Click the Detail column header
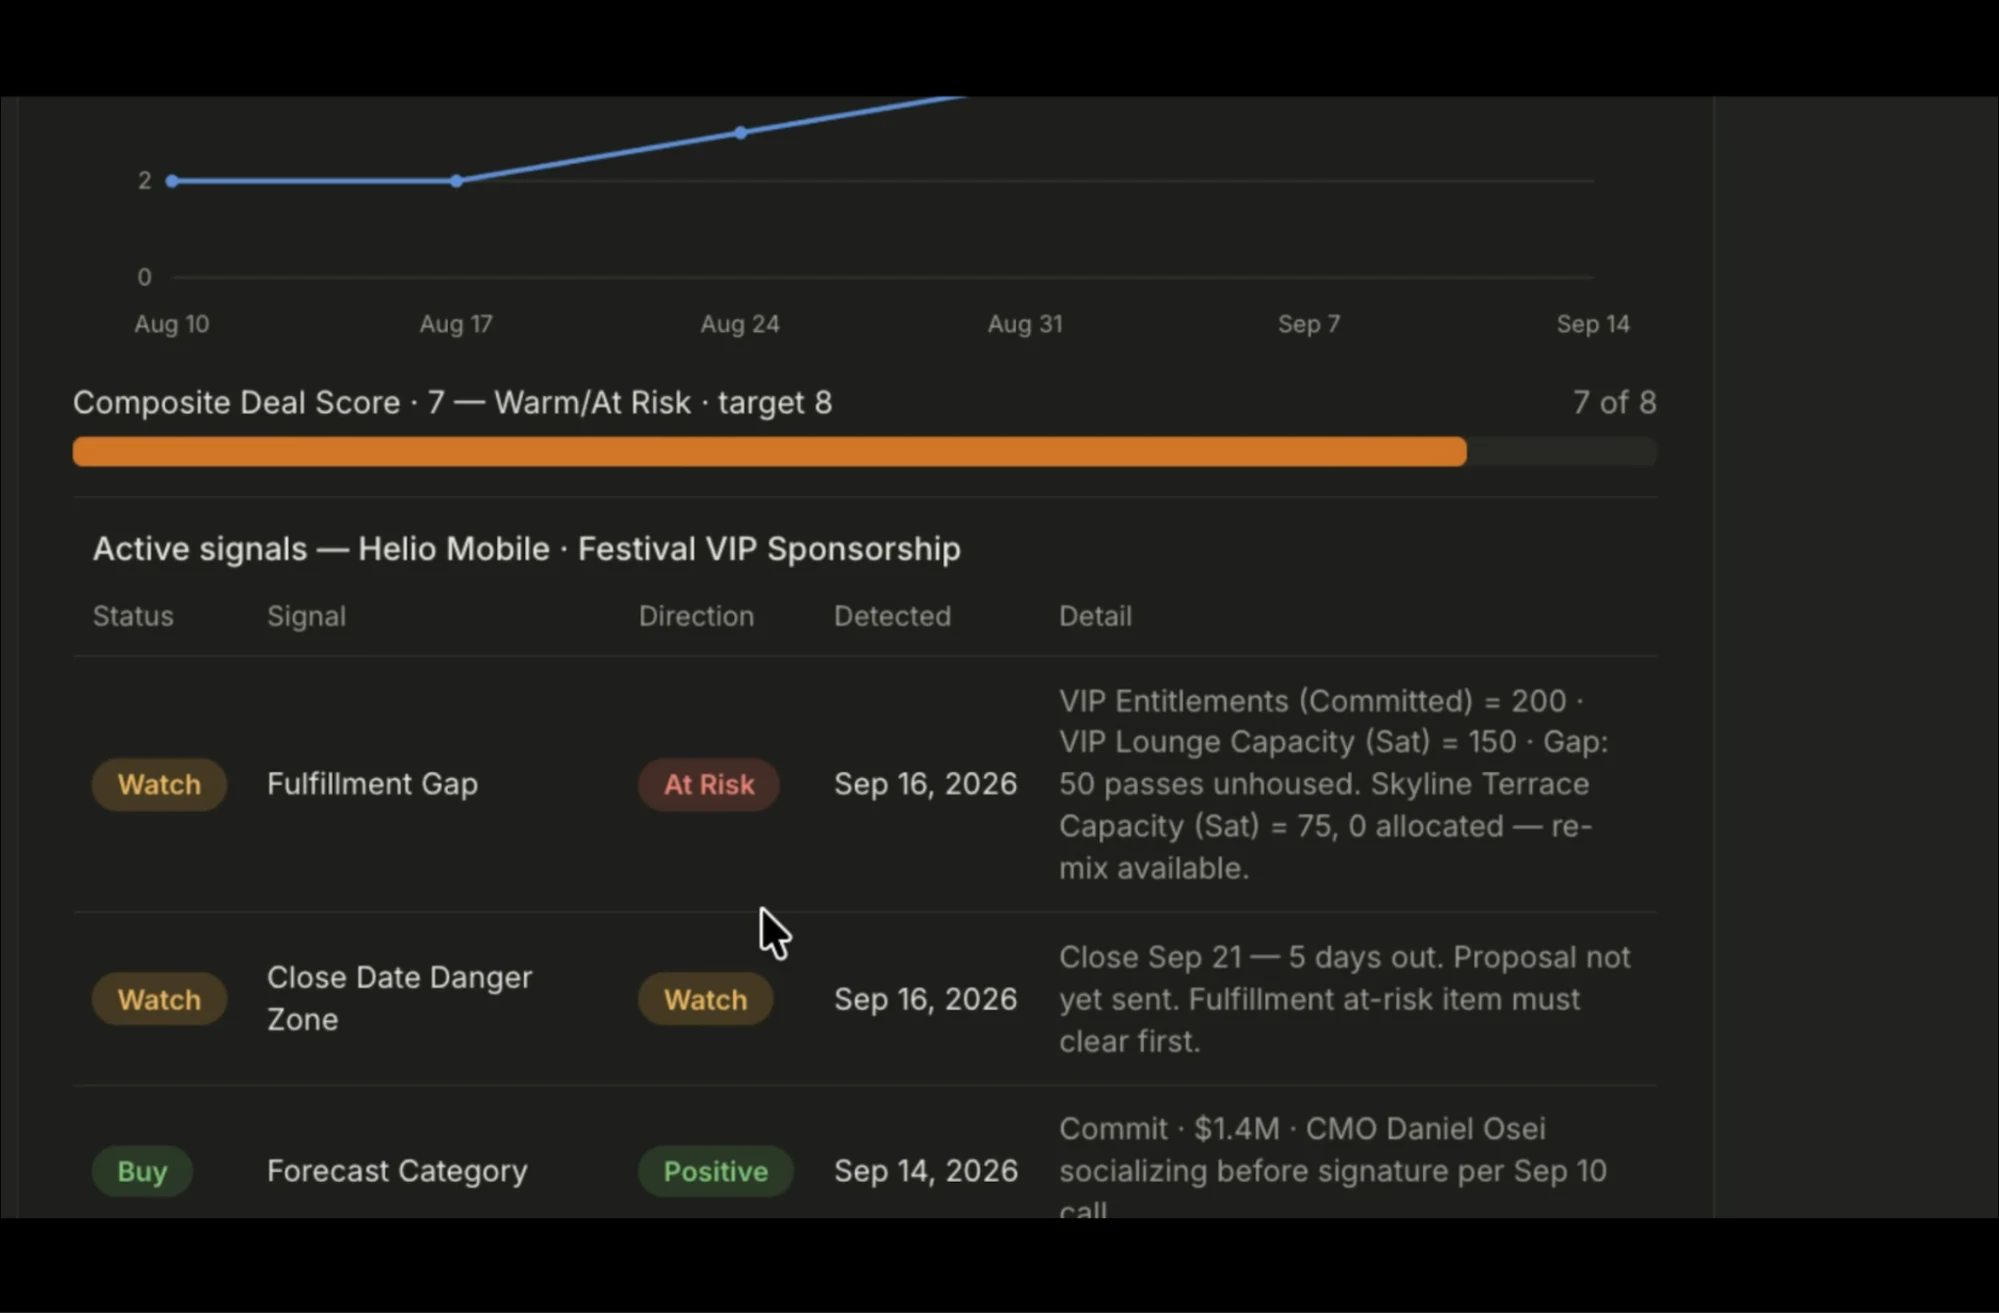This screenshot has height=1313, width=1999. pyautogui.click(x=1095, y=616)
